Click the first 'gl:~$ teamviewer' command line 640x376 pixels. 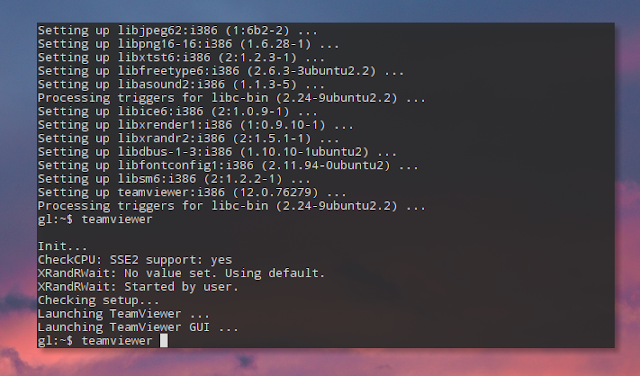click(95, 219)
